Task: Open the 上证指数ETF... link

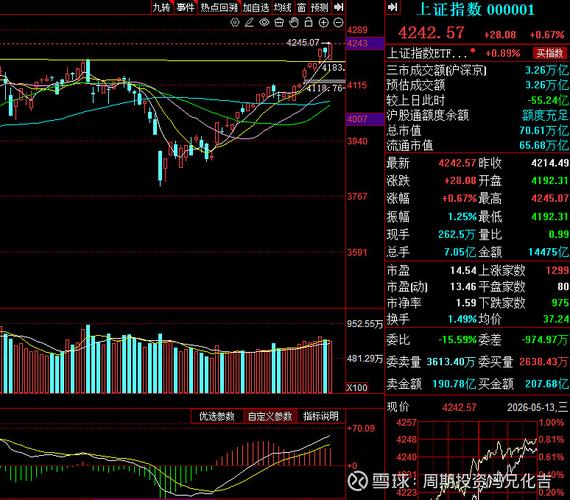Action: [427, 54]
